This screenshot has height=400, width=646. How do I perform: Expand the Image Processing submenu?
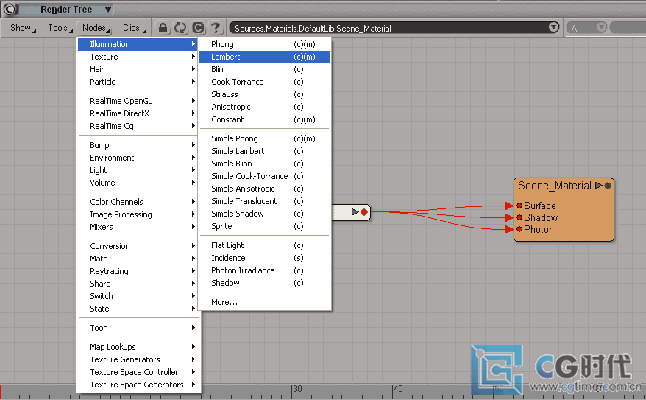[x=138, y=215]
